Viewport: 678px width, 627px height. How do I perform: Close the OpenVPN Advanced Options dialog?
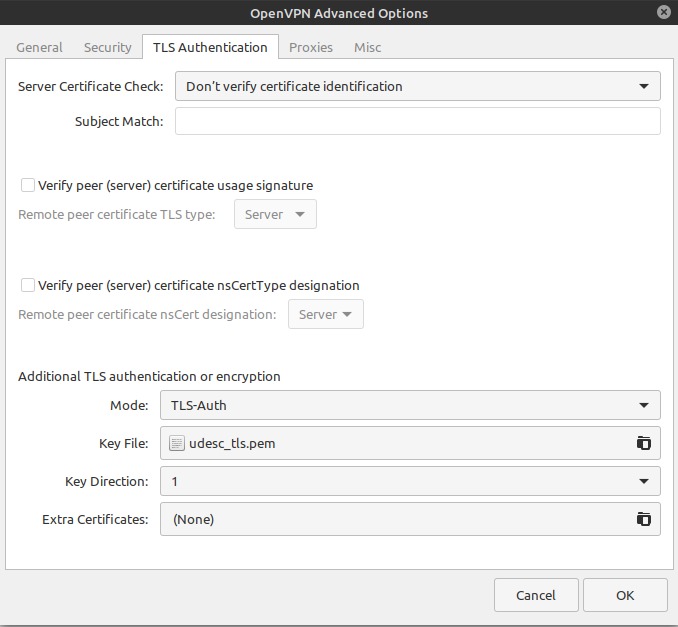(x=664, y=13)
